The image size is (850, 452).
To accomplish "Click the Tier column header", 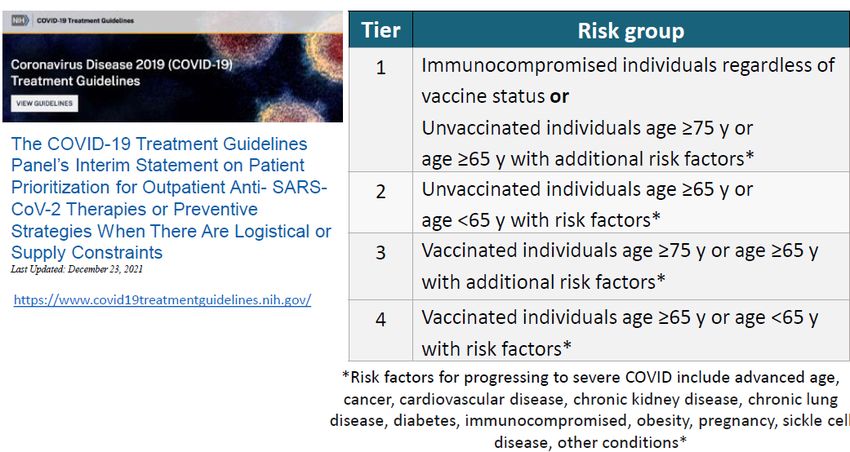I will tap(381, 30).
